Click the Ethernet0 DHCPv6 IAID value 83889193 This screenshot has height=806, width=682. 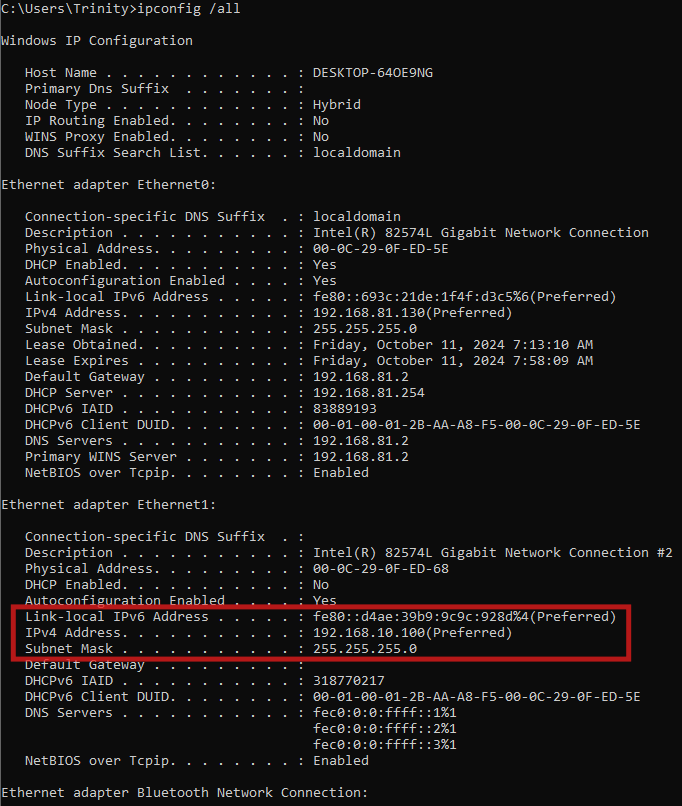click(345, 409)
